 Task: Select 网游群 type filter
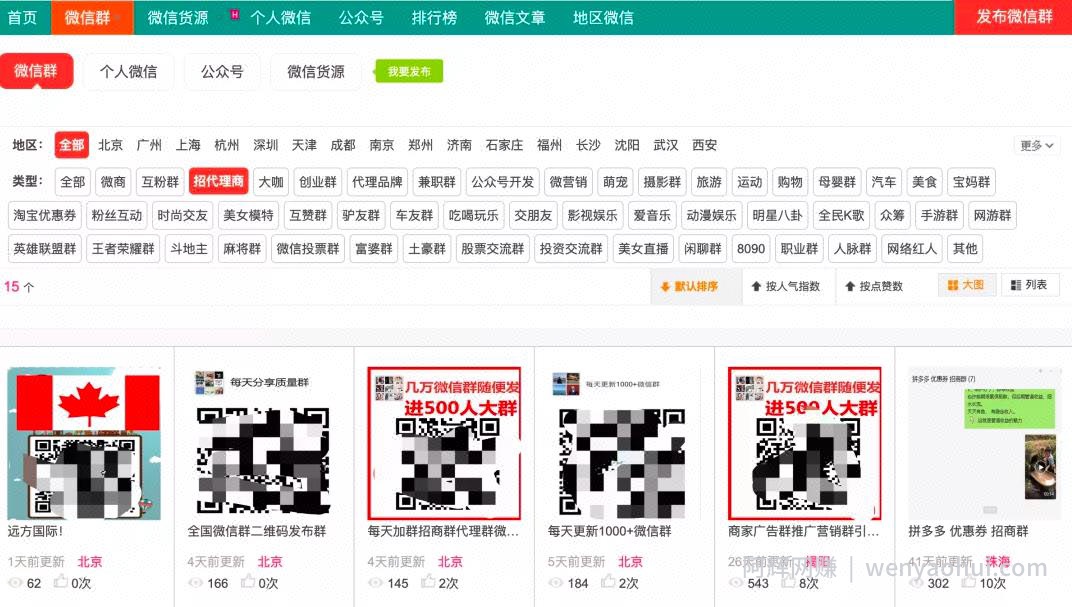(x=992, y=215)
